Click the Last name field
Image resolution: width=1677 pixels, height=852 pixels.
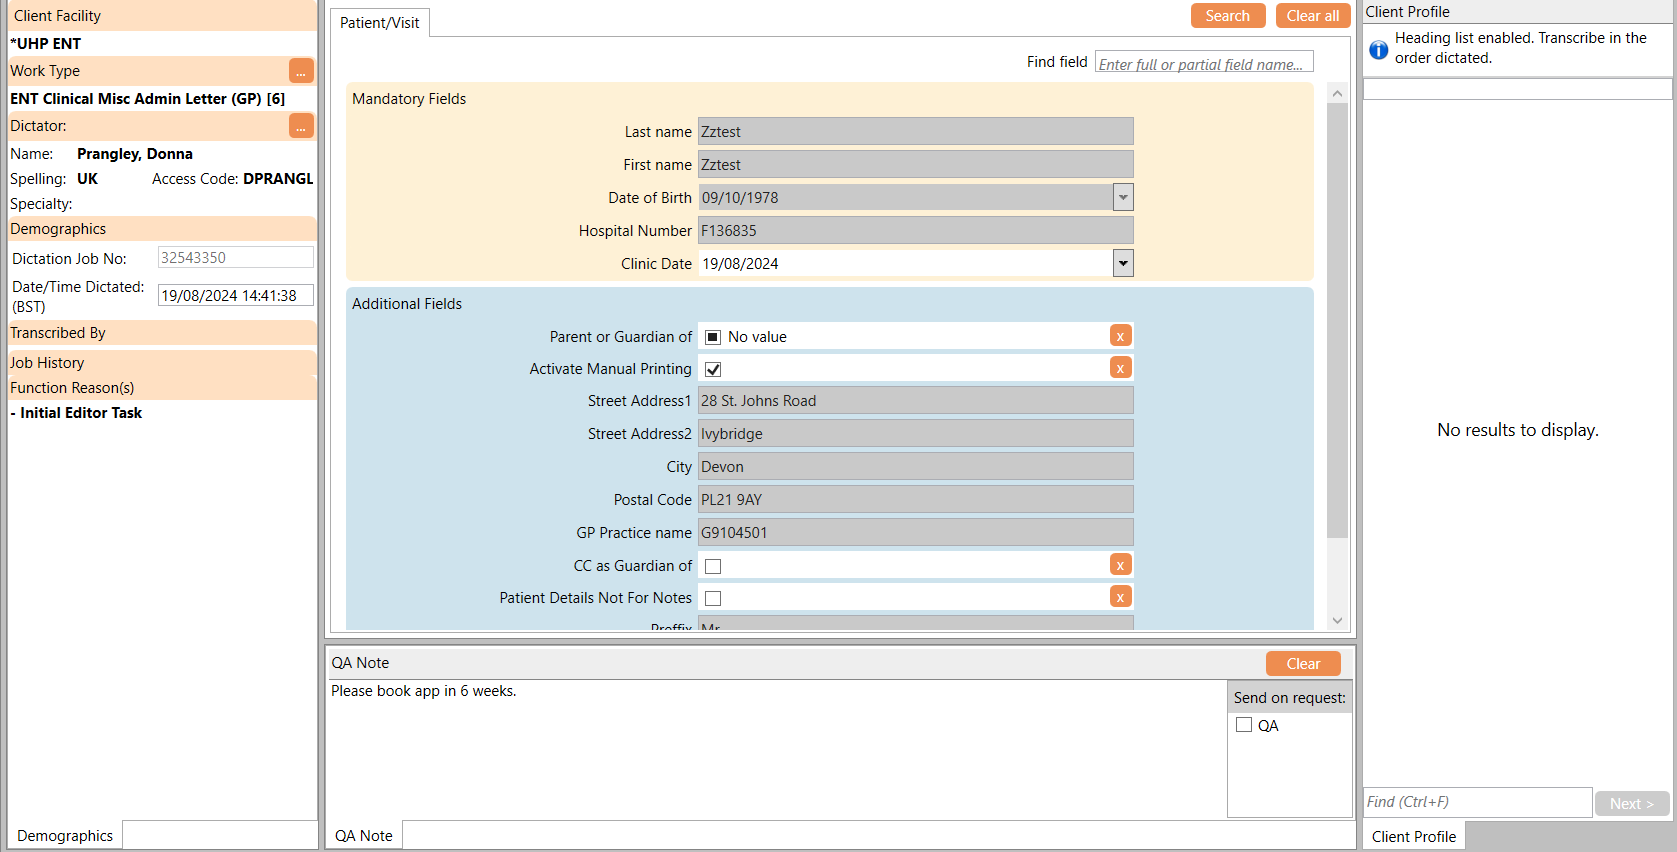coord(915,131)
